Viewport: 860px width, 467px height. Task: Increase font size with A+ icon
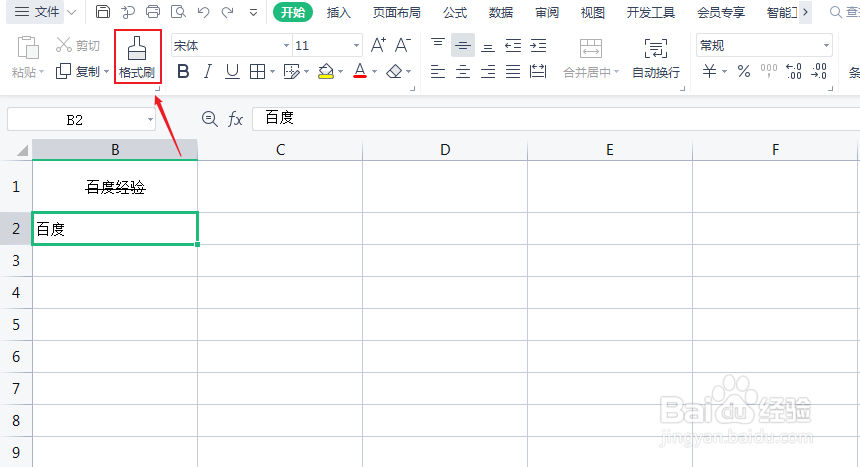378,45
